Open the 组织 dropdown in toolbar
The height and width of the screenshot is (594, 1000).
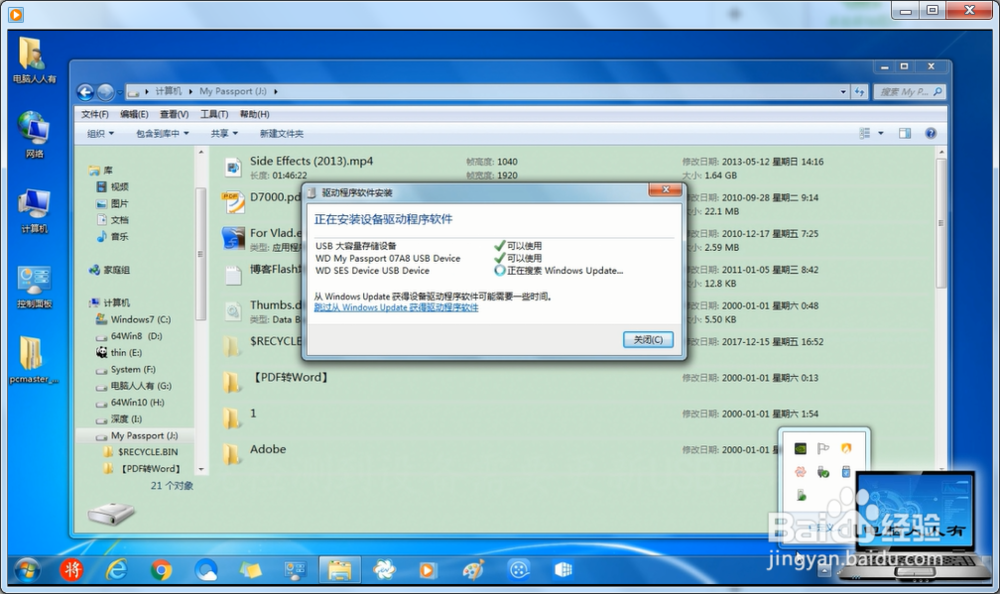tap(100, 133)
